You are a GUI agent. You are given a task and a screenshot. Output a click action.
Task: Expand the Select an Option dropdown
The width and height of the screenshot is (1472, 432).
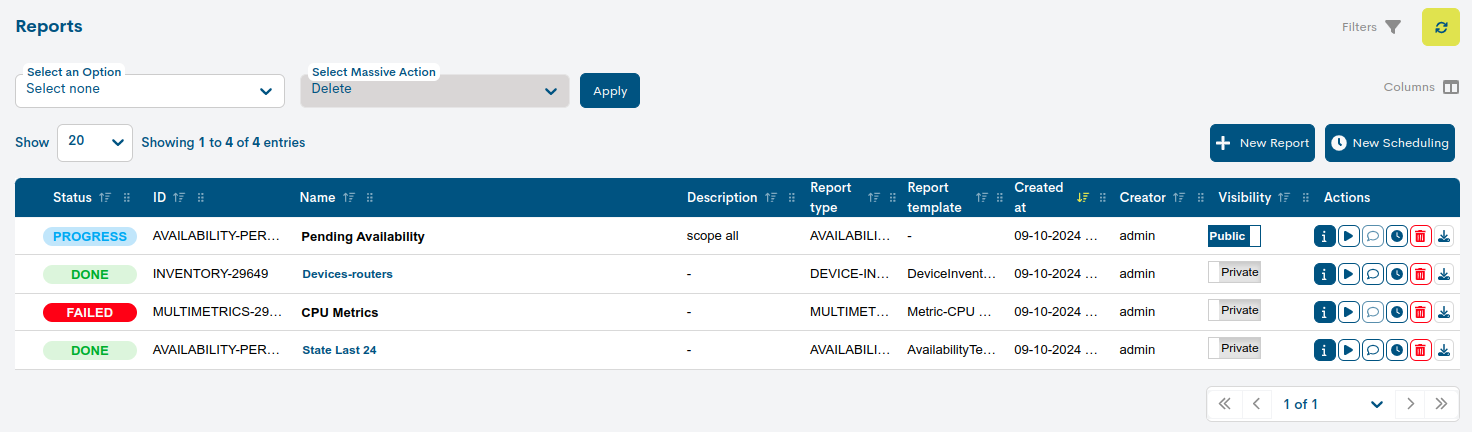pyautogui.click(x=150, y=90)
